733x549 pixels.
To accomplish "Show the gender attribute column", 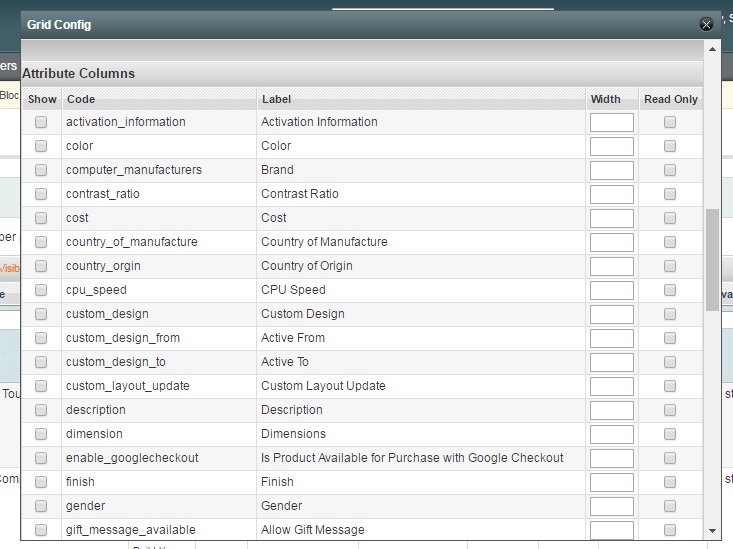I will click(x=41, y=506).
